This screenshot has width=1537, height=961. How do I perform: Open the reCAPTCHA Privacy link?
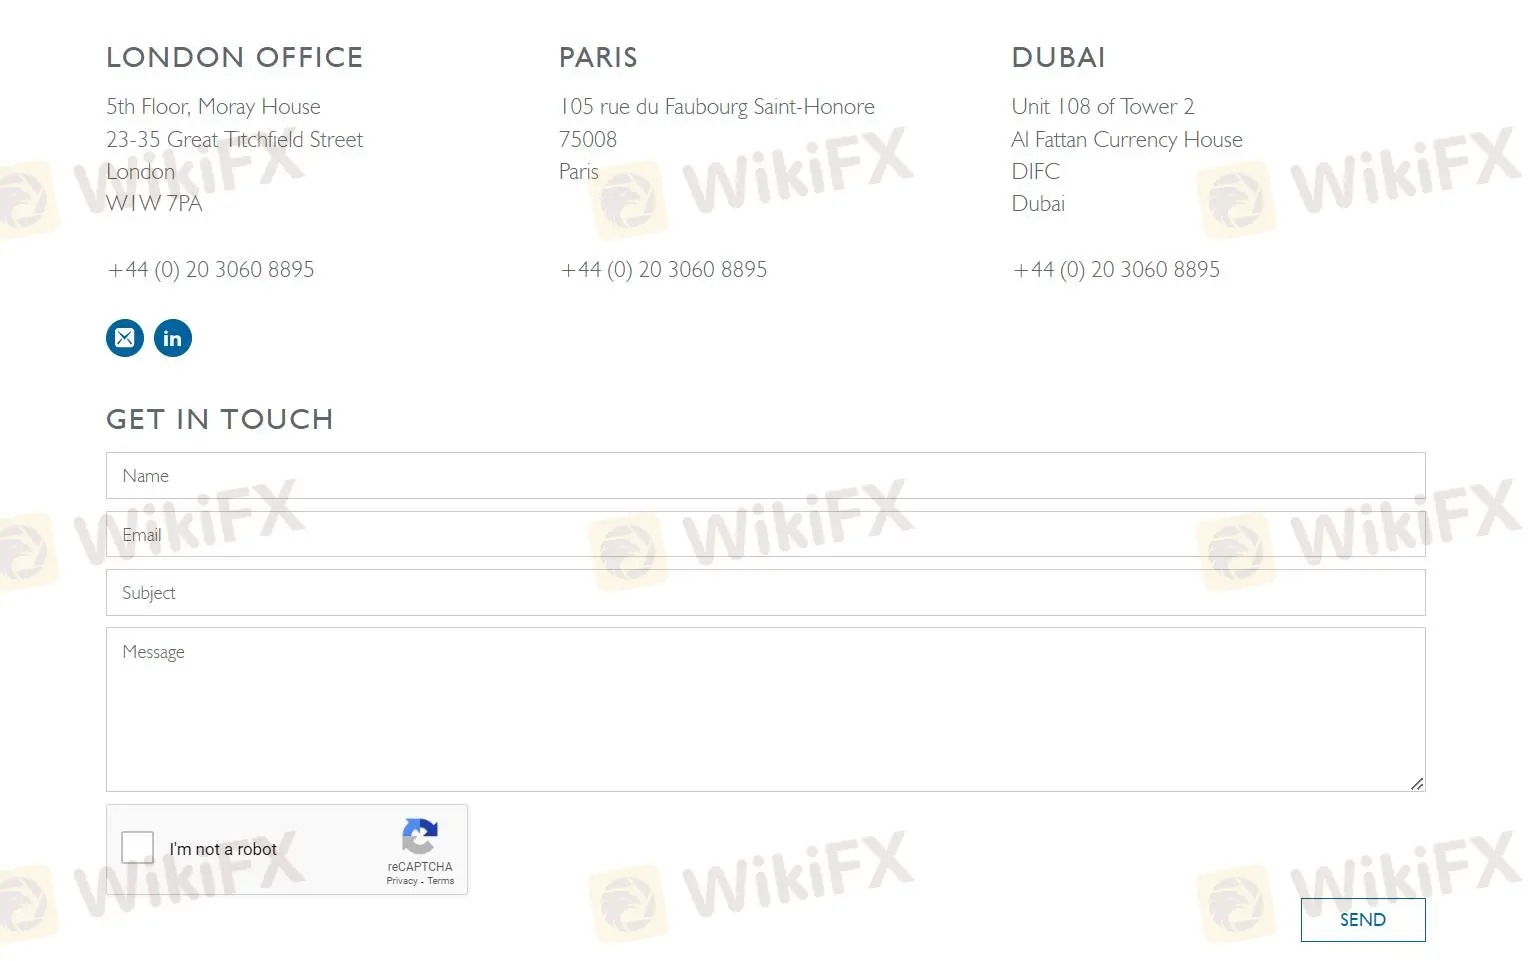[x=402, y=881]
